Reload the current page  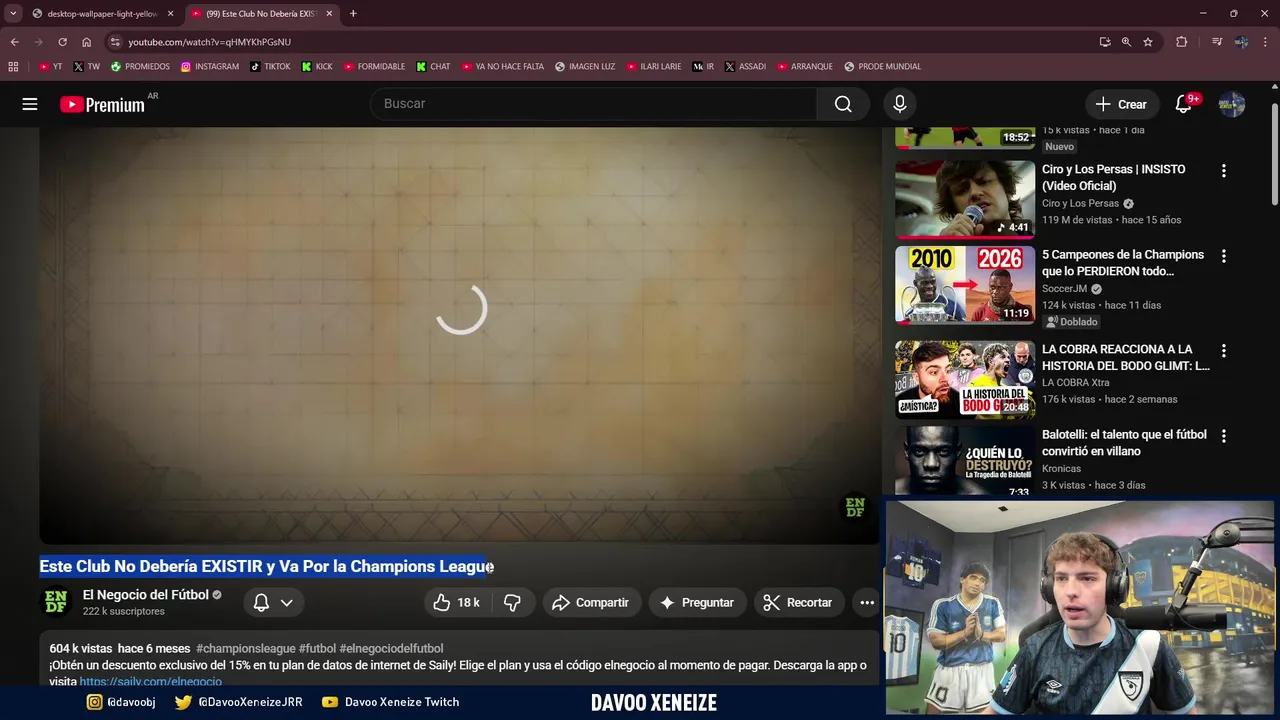(x=62, y=42)
